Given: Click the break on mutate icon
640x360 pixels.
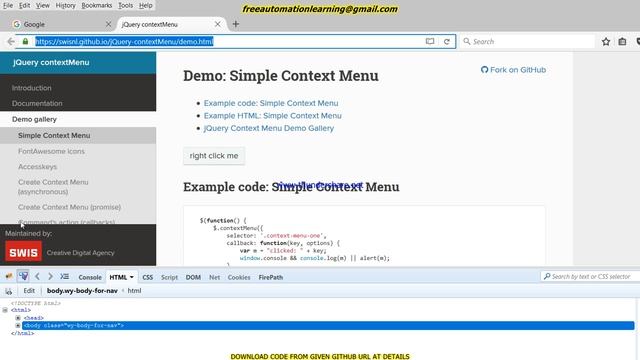Looking at the screenshot, I should coord(9,291).
